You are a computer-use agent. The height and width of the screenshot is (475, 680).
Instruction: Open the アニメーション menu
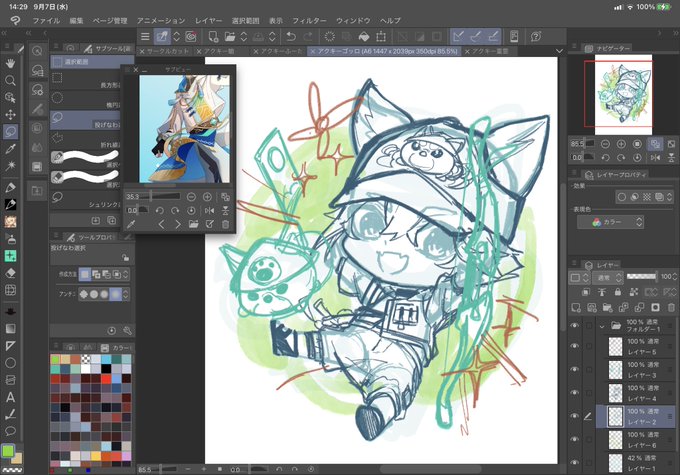161,20
